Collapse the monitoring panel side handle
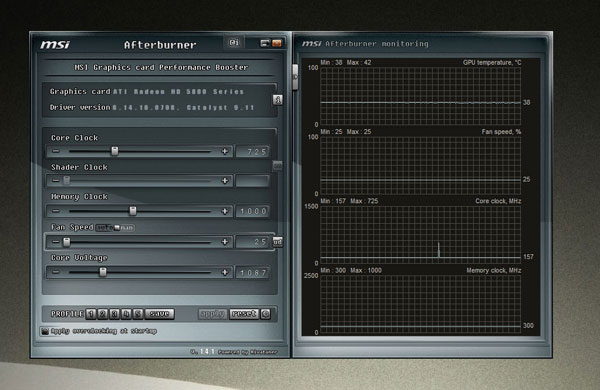600x390 pixels. tap(295, 77)
